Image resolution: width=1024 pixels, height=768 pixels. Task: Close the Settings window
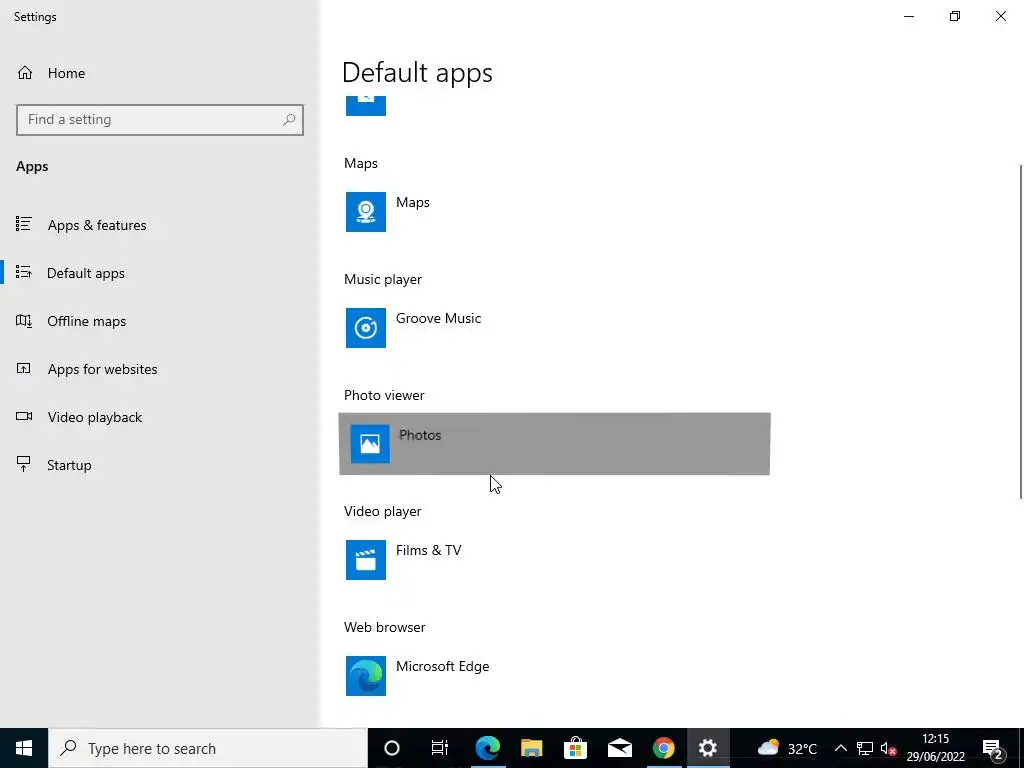click(x=1000, y=16)
